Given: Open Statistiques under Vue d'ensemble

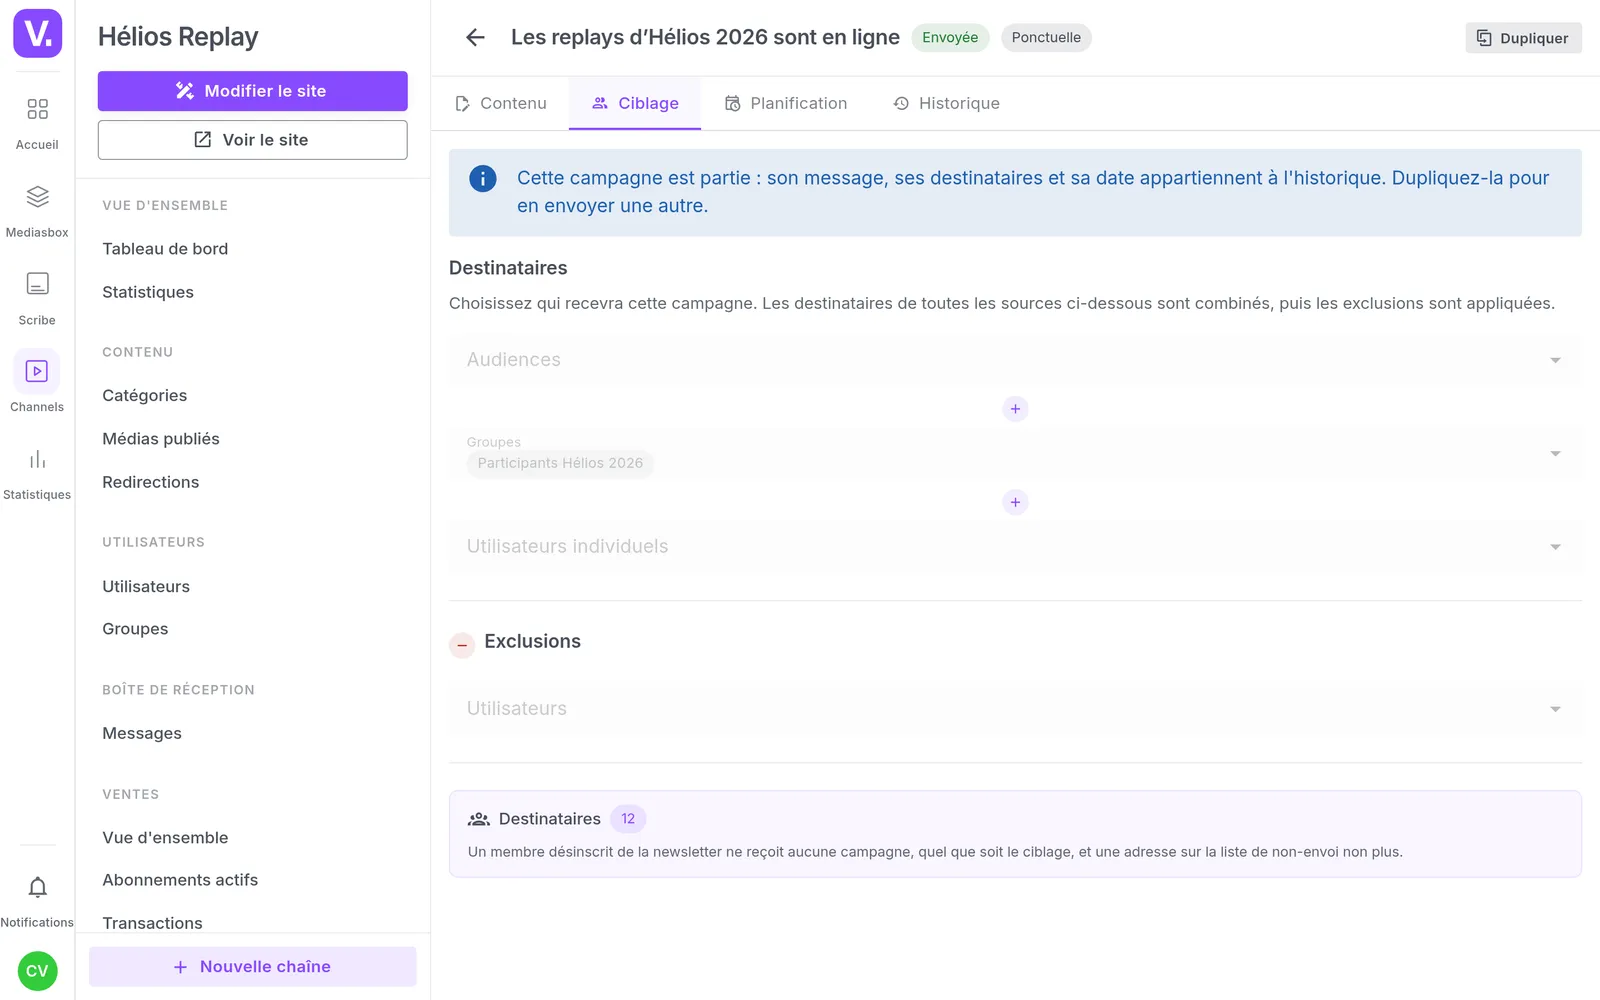Looking at the screenshot, I should tap(148, 292).
